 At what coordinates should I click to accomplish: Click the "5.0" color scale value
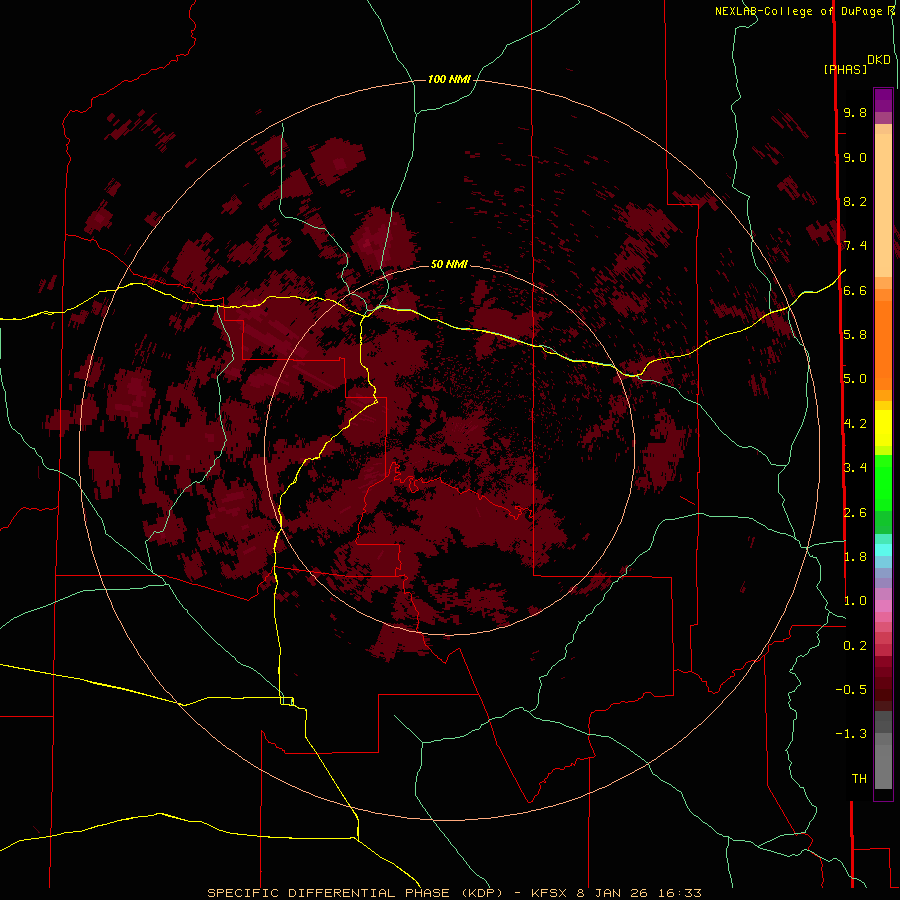(x=855, y=379)
